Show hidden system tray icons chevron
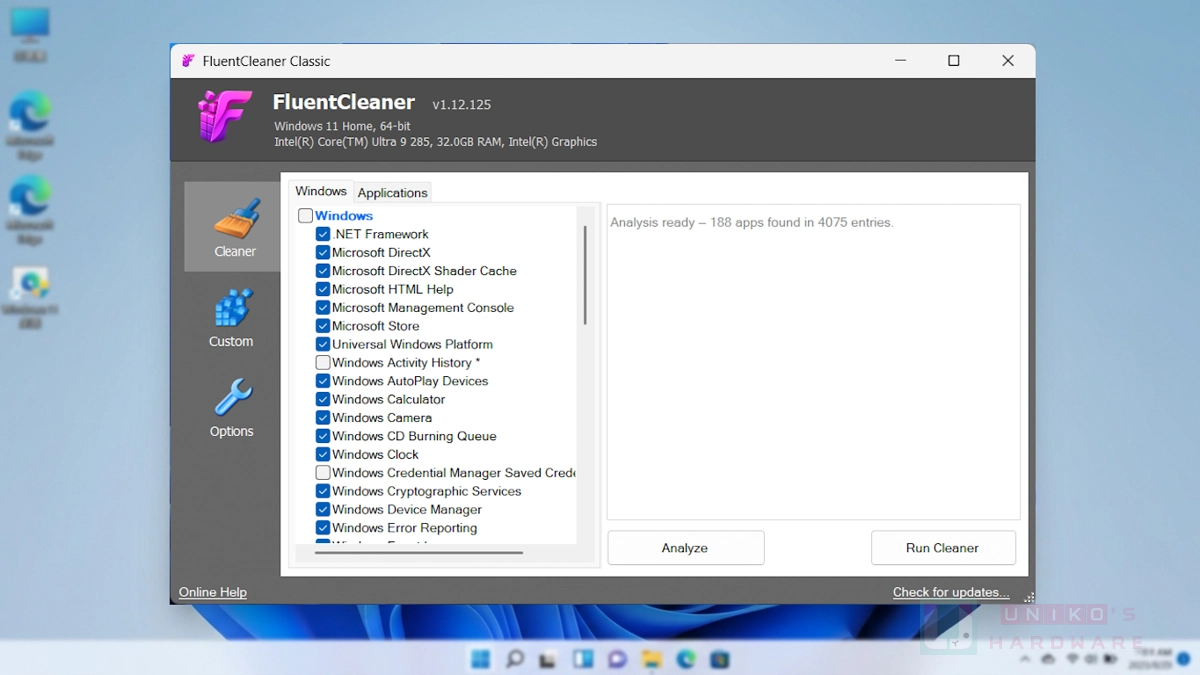 click(x=1025, y=660)
